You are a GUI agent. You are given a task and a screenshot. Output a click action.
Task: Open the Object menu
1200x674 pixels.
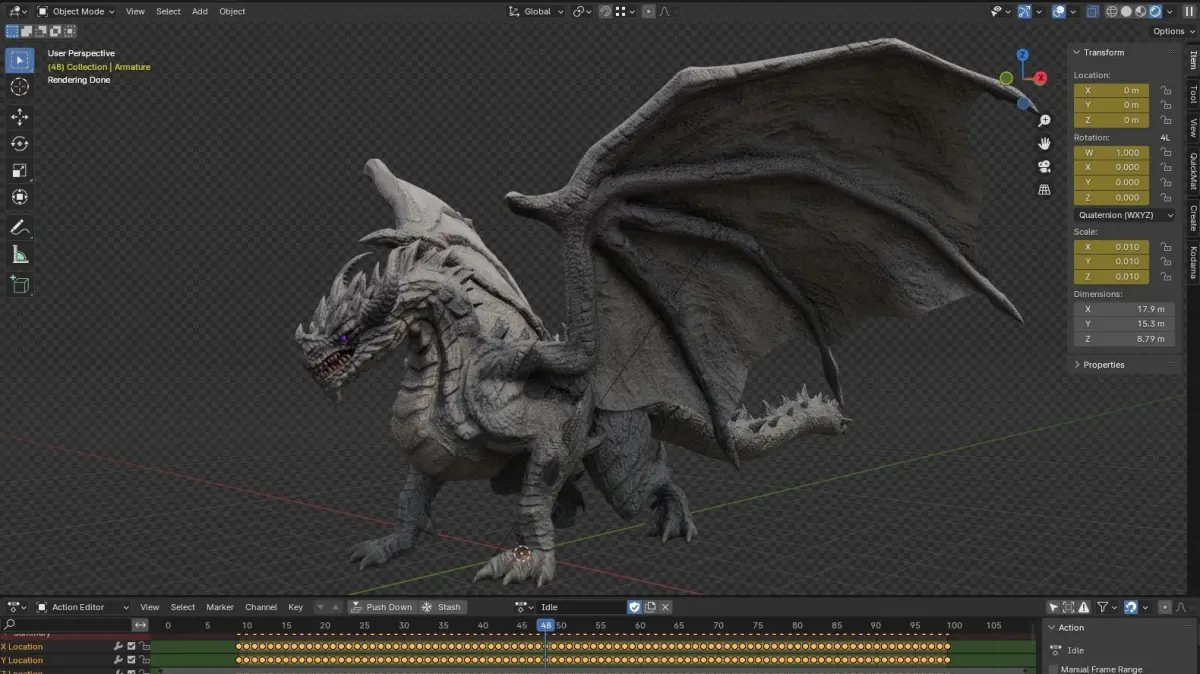[x=232, y=11]
